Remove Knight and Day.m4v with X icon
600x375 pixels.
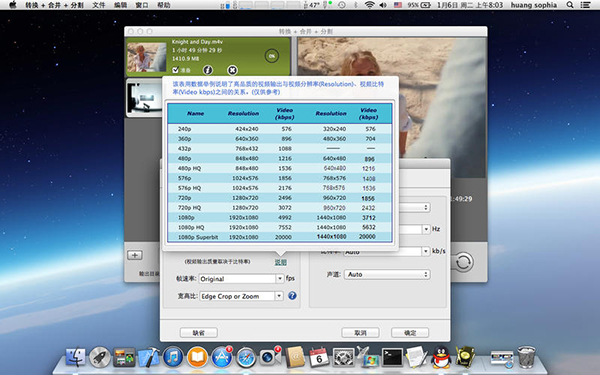[x=232, y=70]
